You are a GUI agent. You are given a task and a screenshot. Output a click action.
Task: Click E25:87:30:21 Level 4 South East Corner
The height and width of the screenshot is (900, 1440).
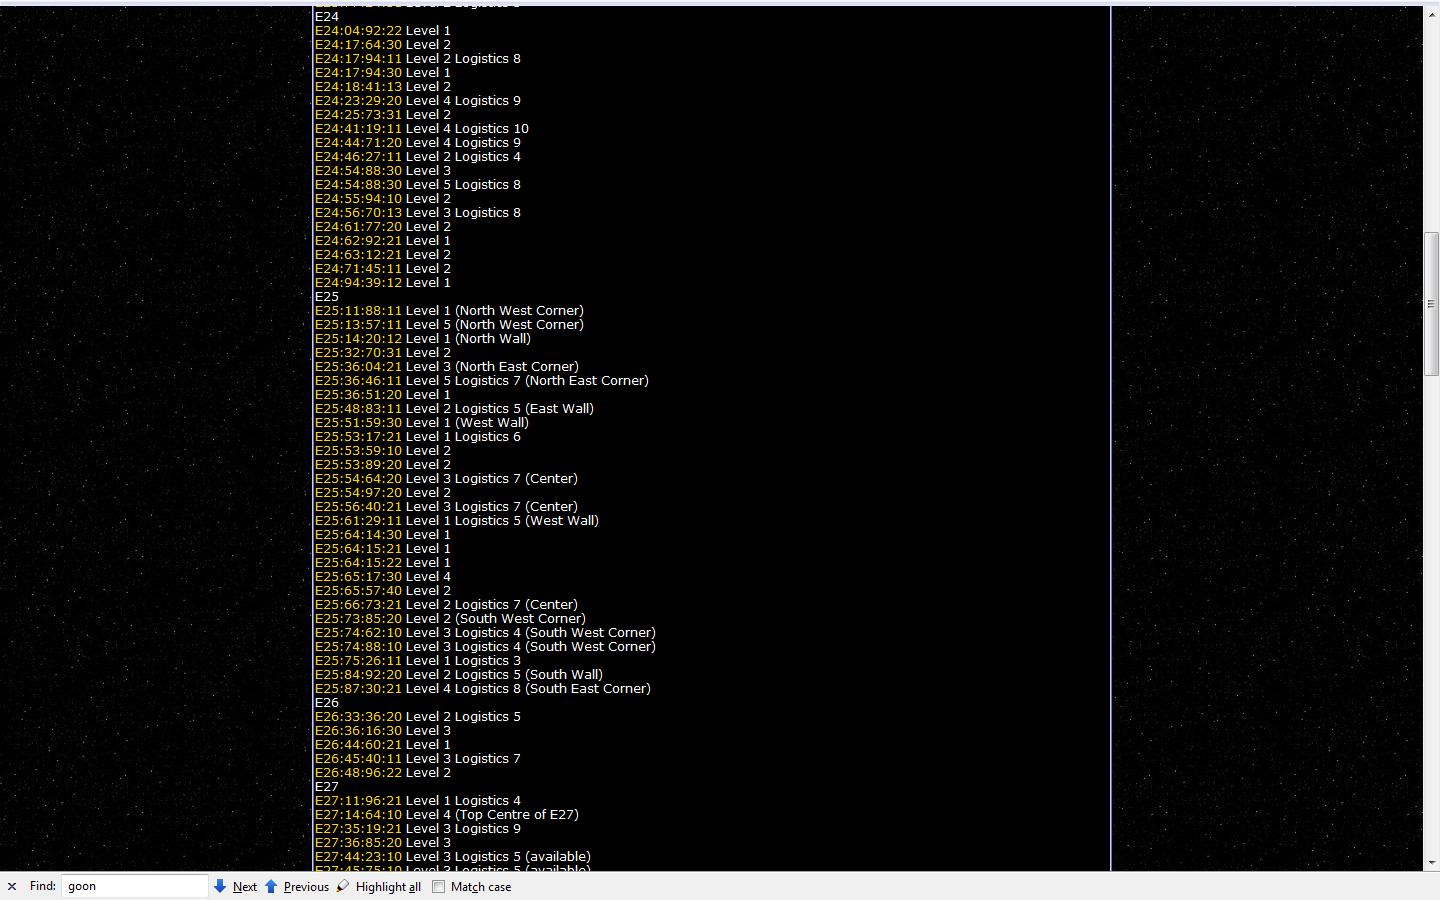(483, 688)
